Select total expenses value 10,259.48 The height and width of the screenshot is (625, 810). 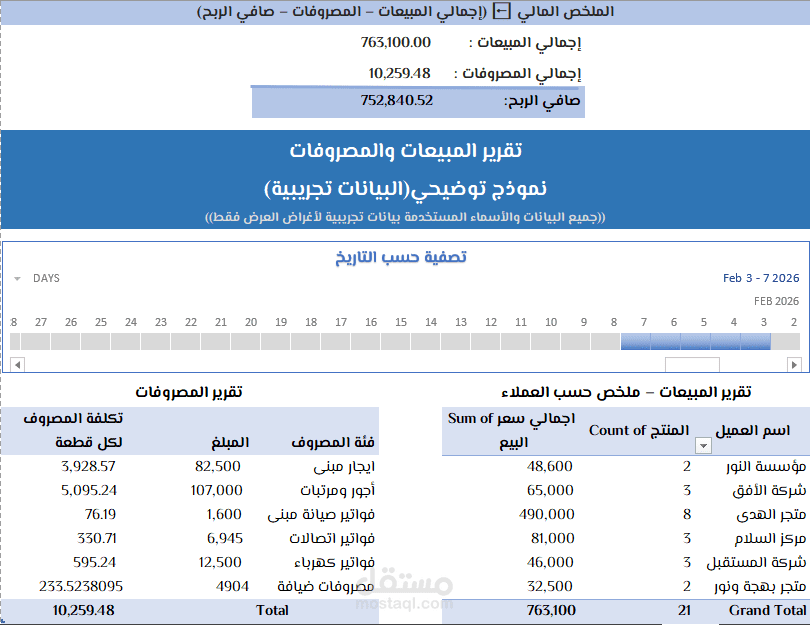[399, 73]
